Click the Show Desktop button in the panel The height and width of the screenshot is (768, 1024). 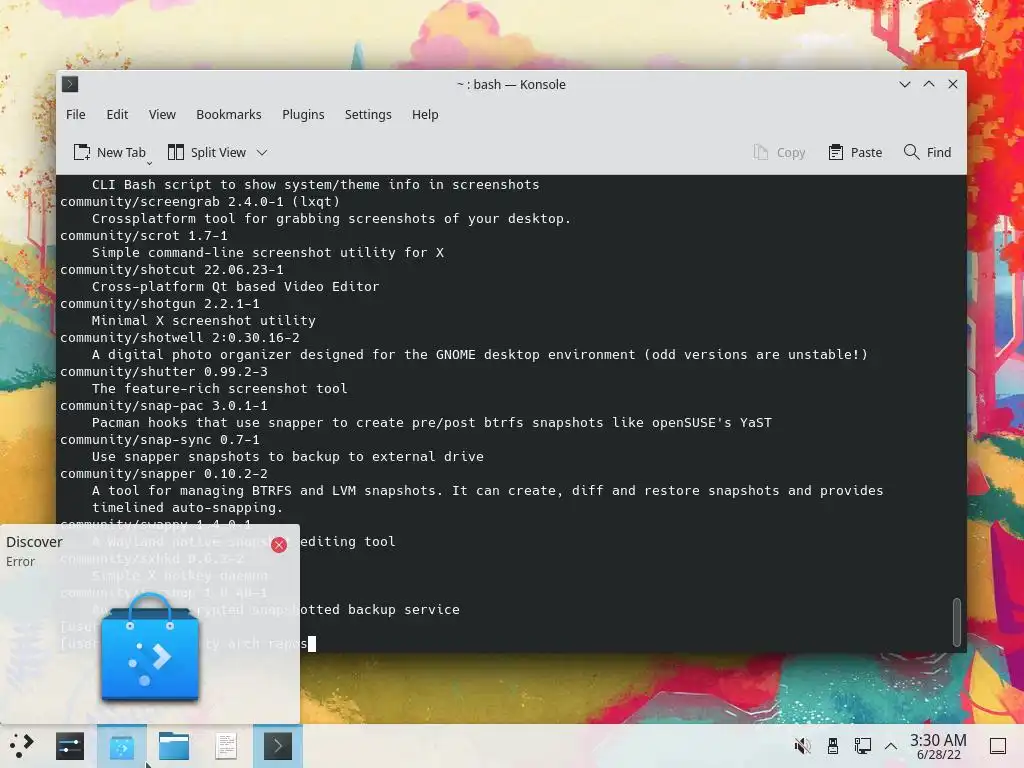coord(998,746)
